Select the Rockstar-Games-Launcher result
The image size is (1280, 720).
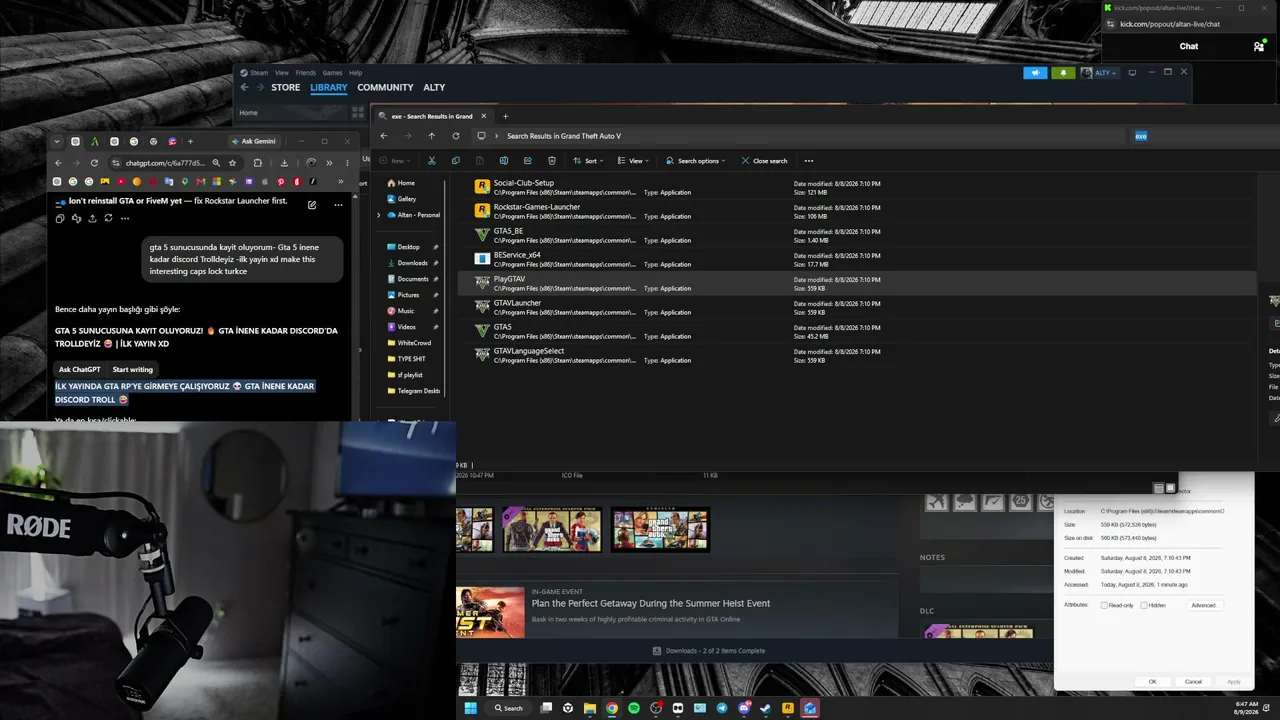point(856,212)
